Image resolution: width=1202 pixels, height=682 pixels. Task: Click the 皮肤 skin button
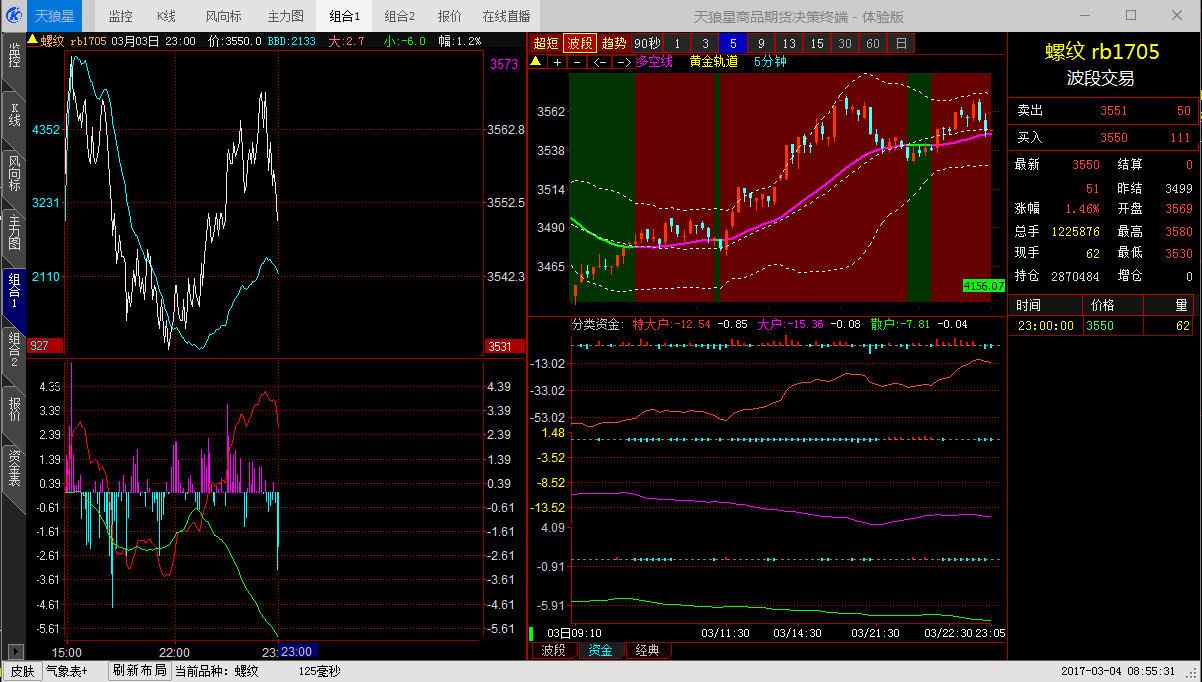(21, 671)
